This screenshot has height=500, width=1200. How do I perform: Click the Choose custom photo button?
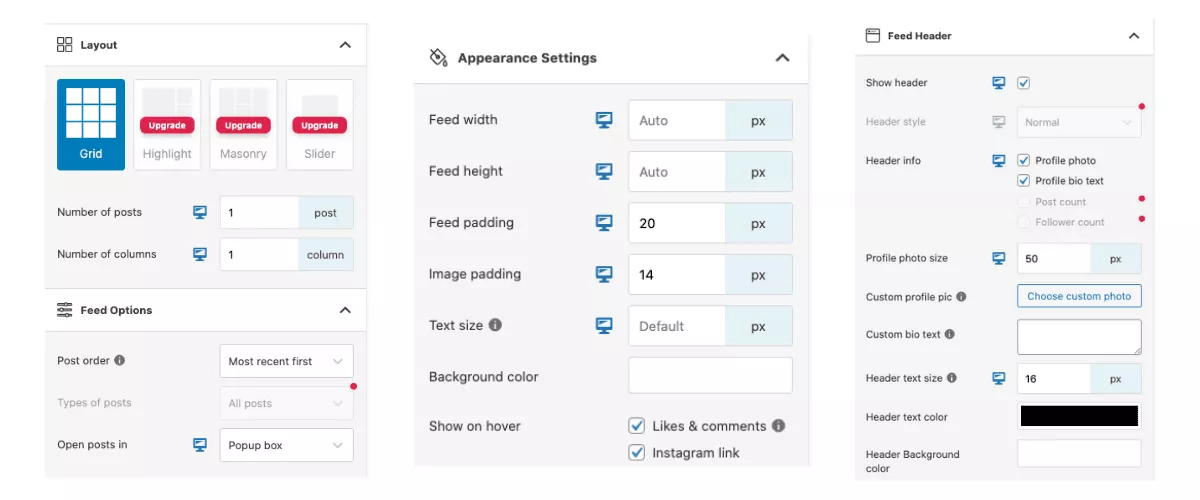[1079, 296]
